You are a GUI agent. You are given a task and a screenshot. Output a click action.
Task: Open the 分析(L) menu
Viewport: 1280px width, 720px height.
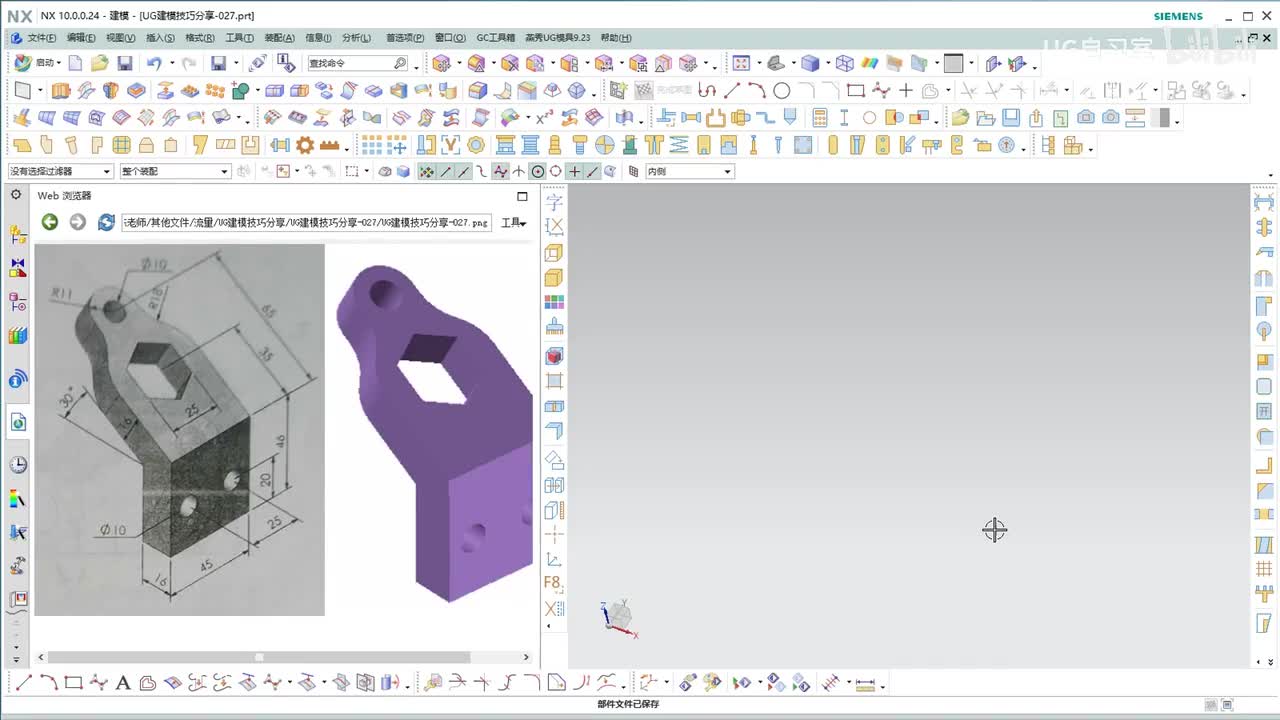pos(356,38)
